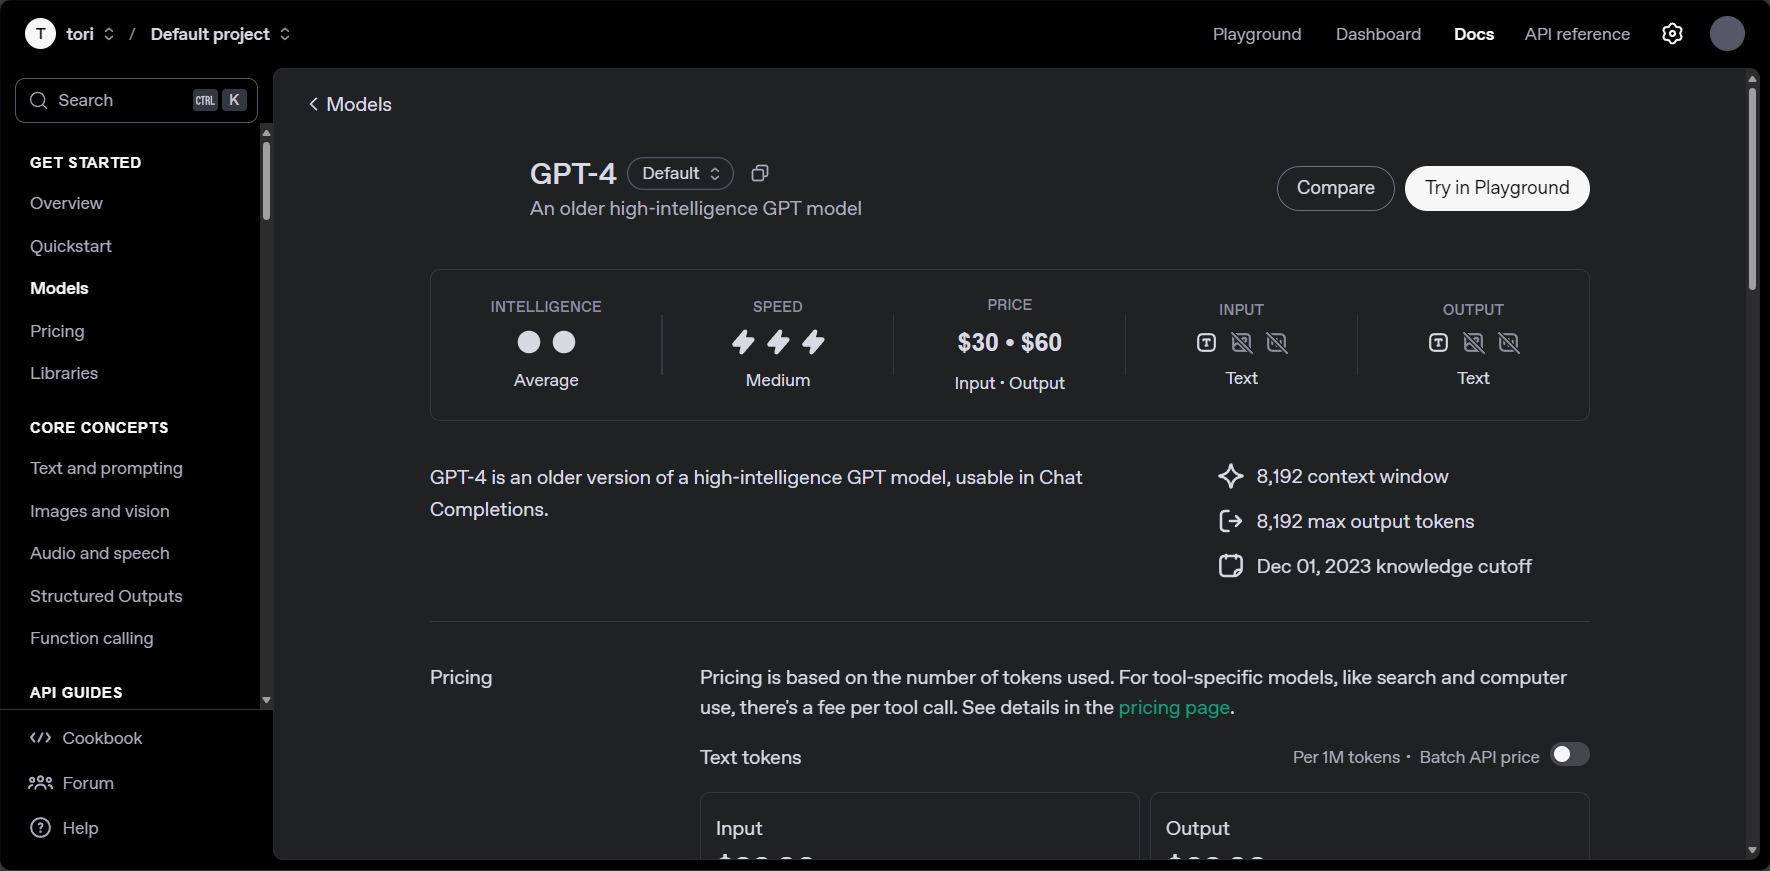Click '8,192 max output tokens' text

(1365, 521)
